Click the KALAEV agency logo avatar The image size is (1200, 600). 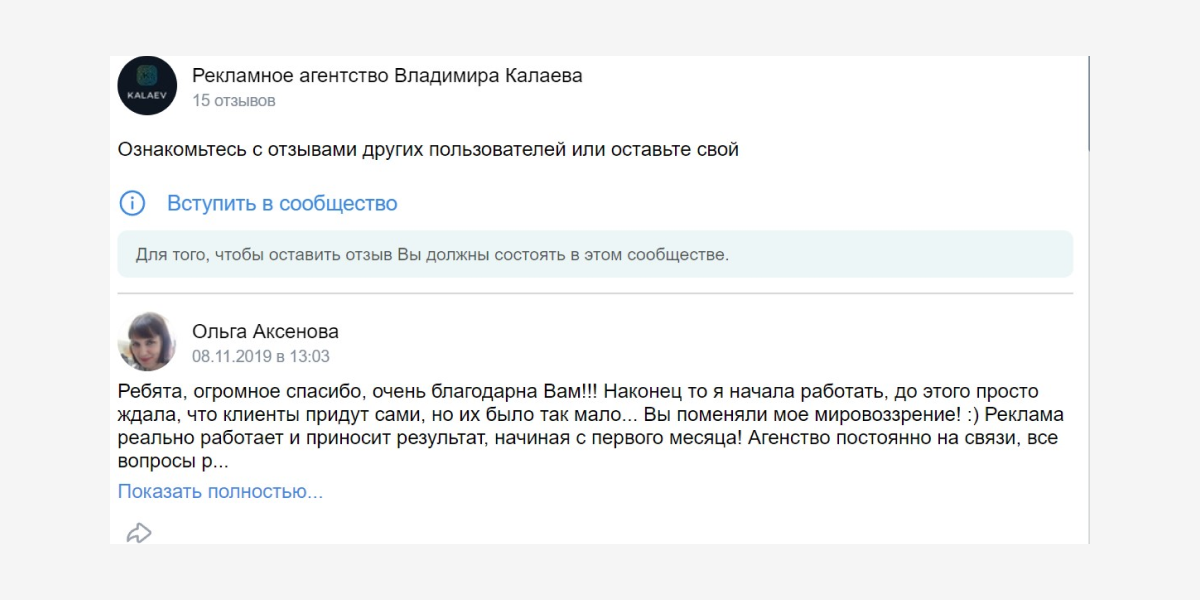(x=147, y=86)
